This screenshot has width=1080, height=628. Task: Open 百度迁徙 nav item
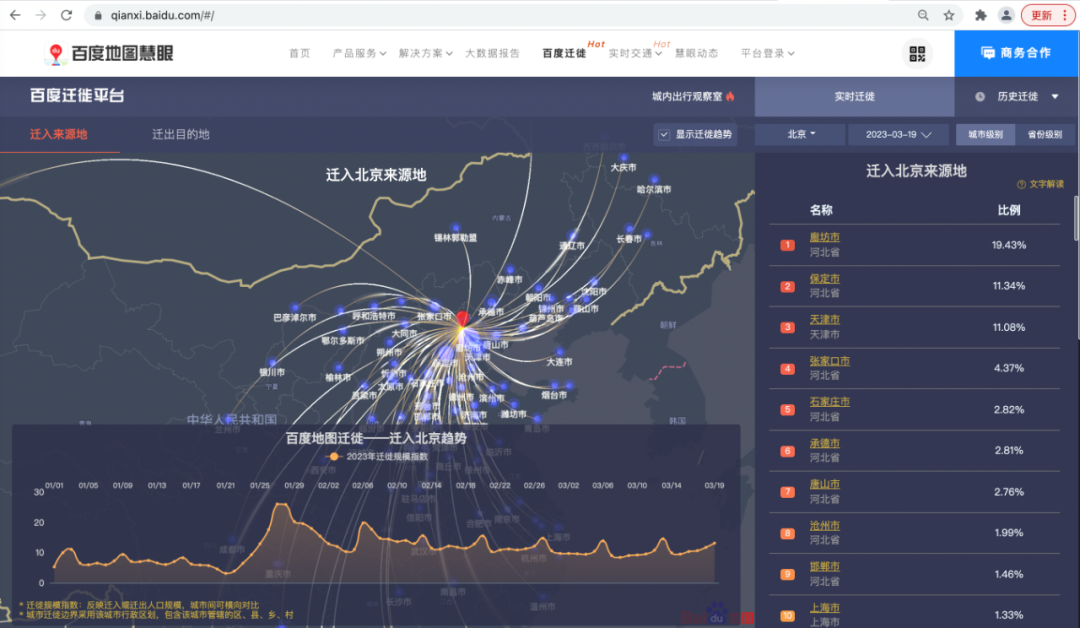point(564,53)
